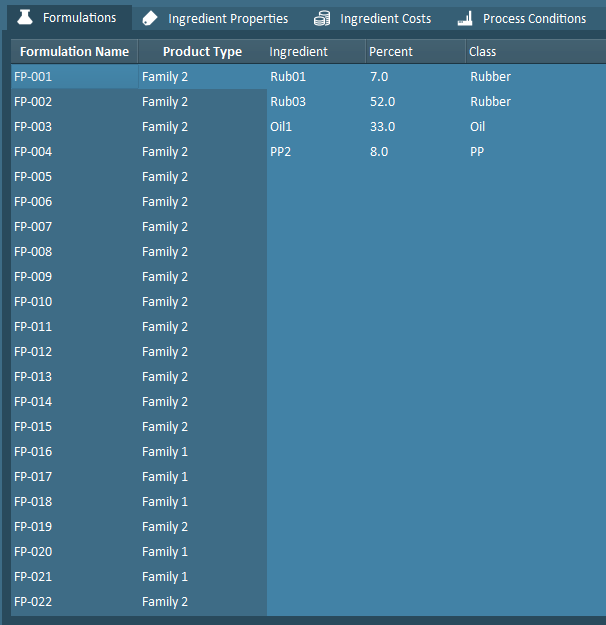This screenshot has height=625, width=606.
Task: Click the 7.0 percent cell for Rub01
Action: (379, 77)
